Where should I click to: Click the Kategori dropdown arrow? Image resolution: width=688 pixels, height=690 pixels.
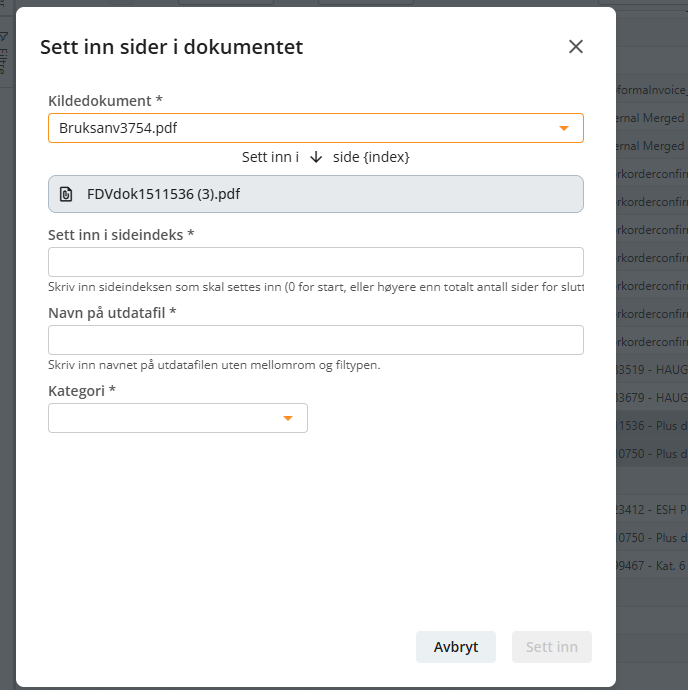[288, 418]
